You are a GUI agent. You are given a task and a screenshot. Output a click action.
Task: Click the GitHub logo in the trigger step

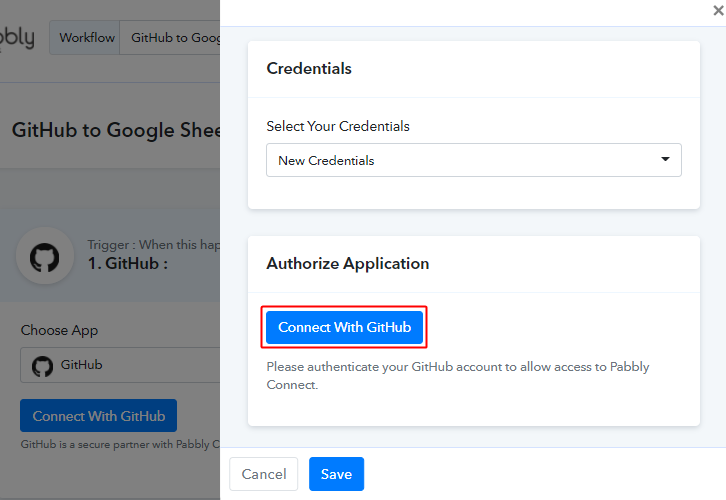(x=45, y=256)
